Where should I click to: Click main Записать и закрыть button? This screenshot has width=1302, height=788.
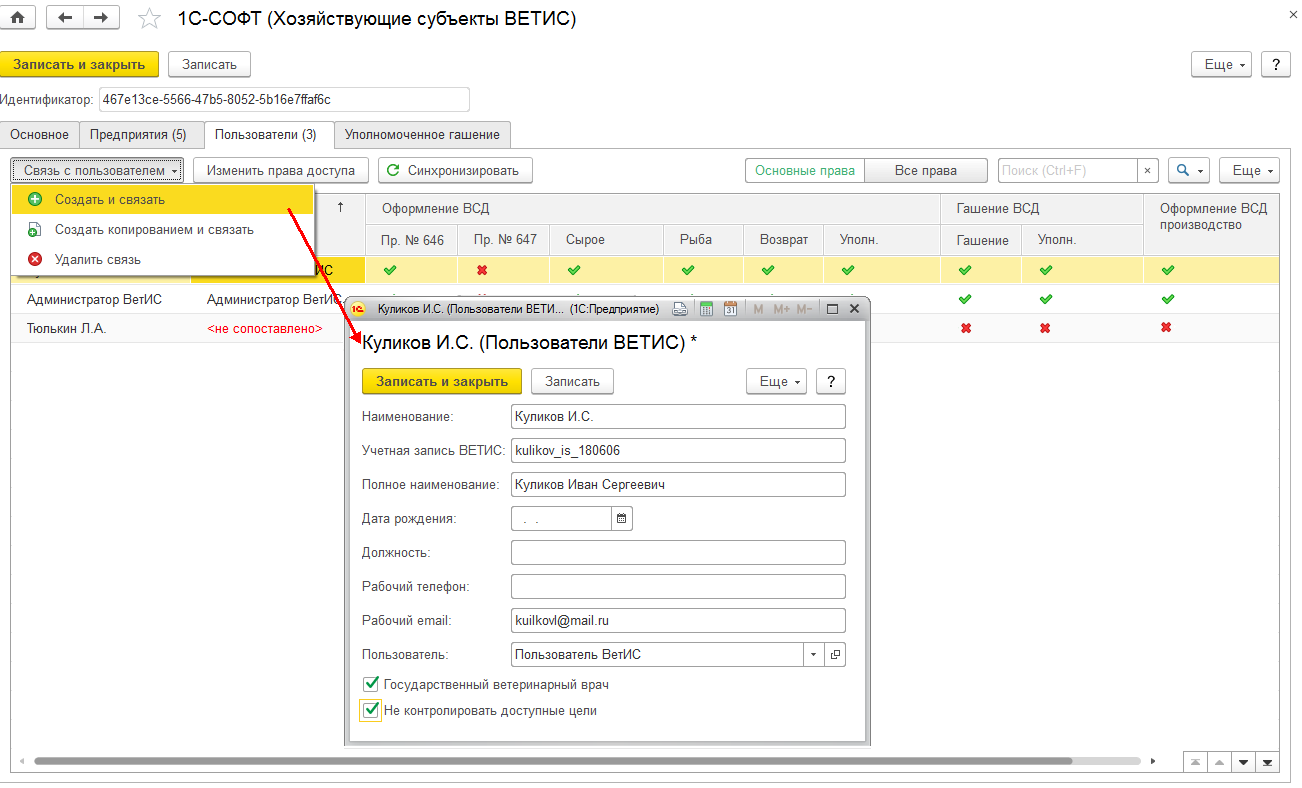[79, 64]
